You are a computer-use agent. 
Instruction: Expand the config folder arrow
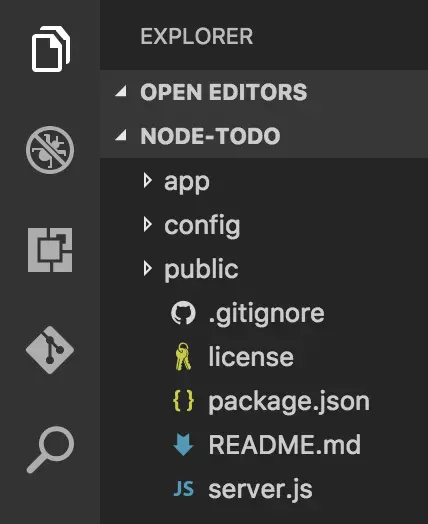click(147, 224)
